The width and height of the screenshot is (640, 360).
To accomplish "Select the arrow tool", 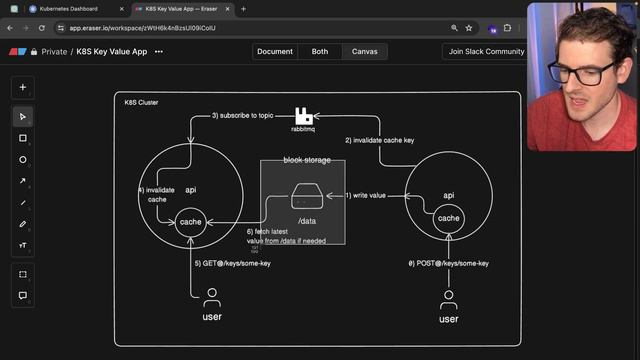I will (x=23, y=181).
